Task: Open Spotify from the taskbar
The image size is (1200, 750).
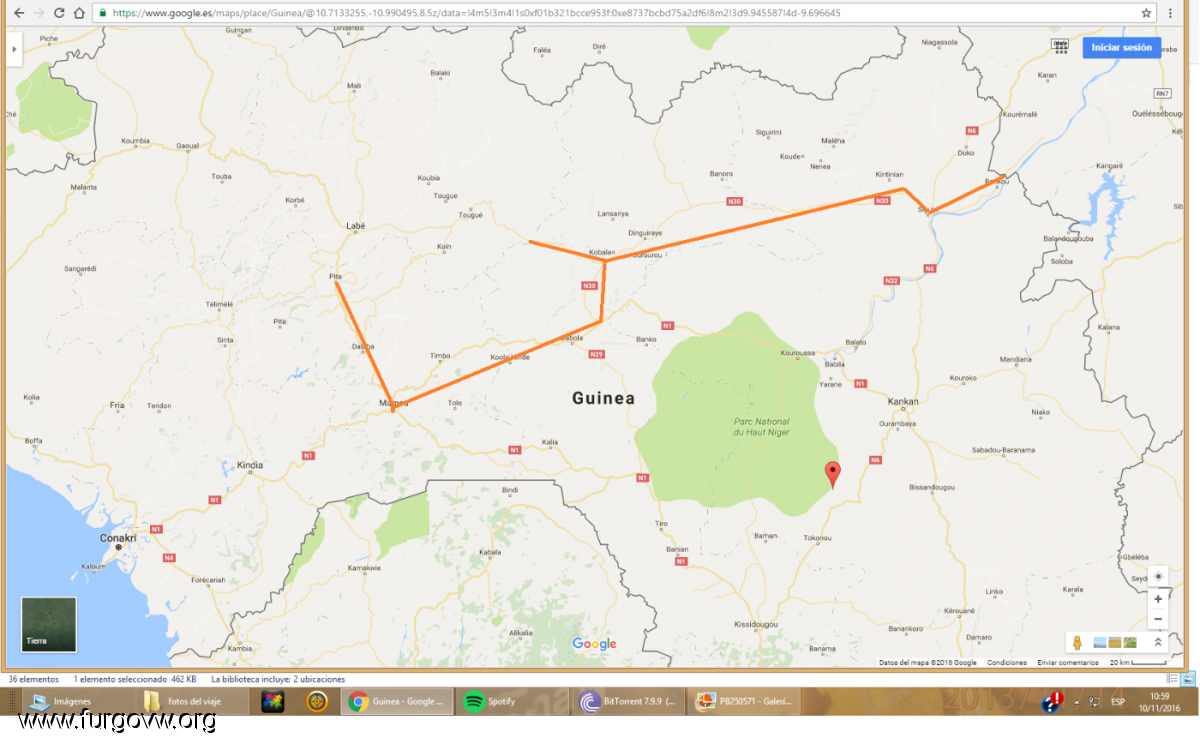Action: click(x=512, y=701)
